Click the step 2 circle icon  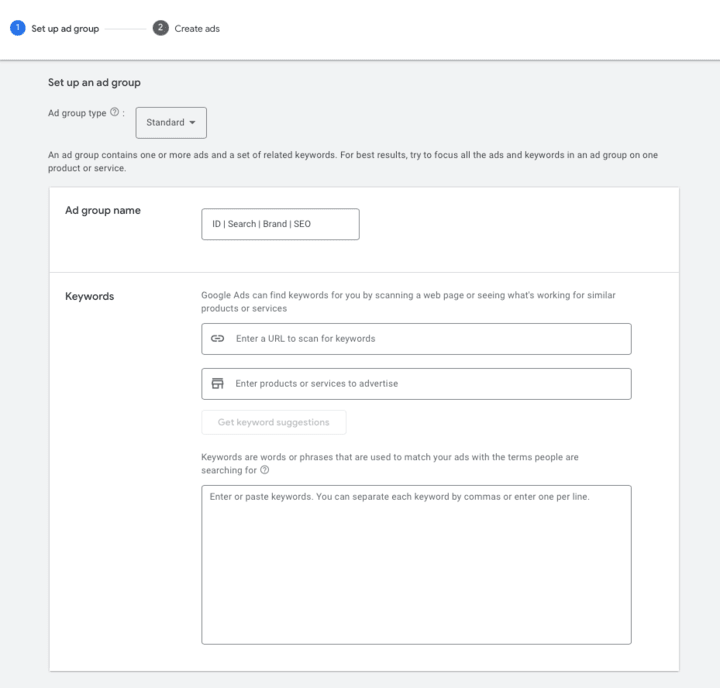[x=160, y=28]
